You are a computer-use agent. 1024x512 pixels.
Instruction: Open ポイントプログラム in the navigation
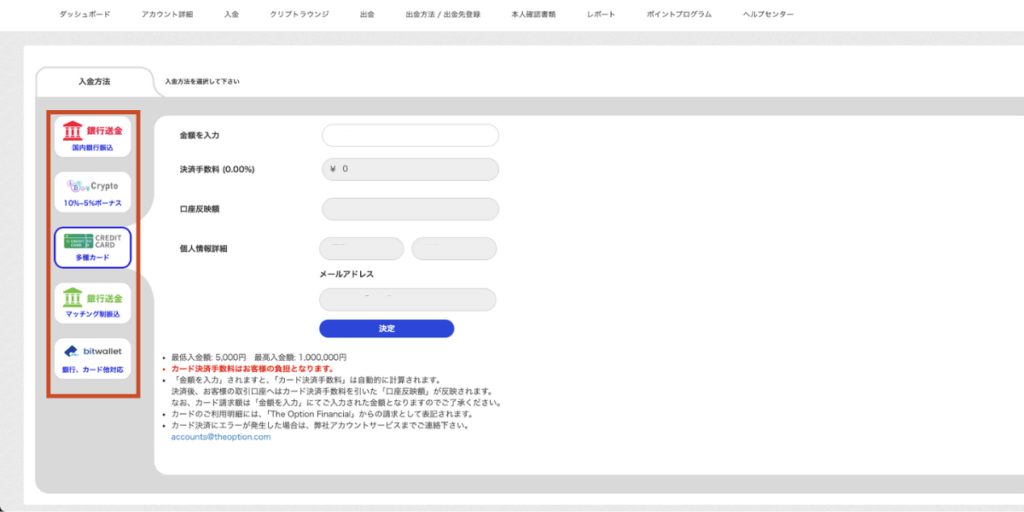[679, 14]
